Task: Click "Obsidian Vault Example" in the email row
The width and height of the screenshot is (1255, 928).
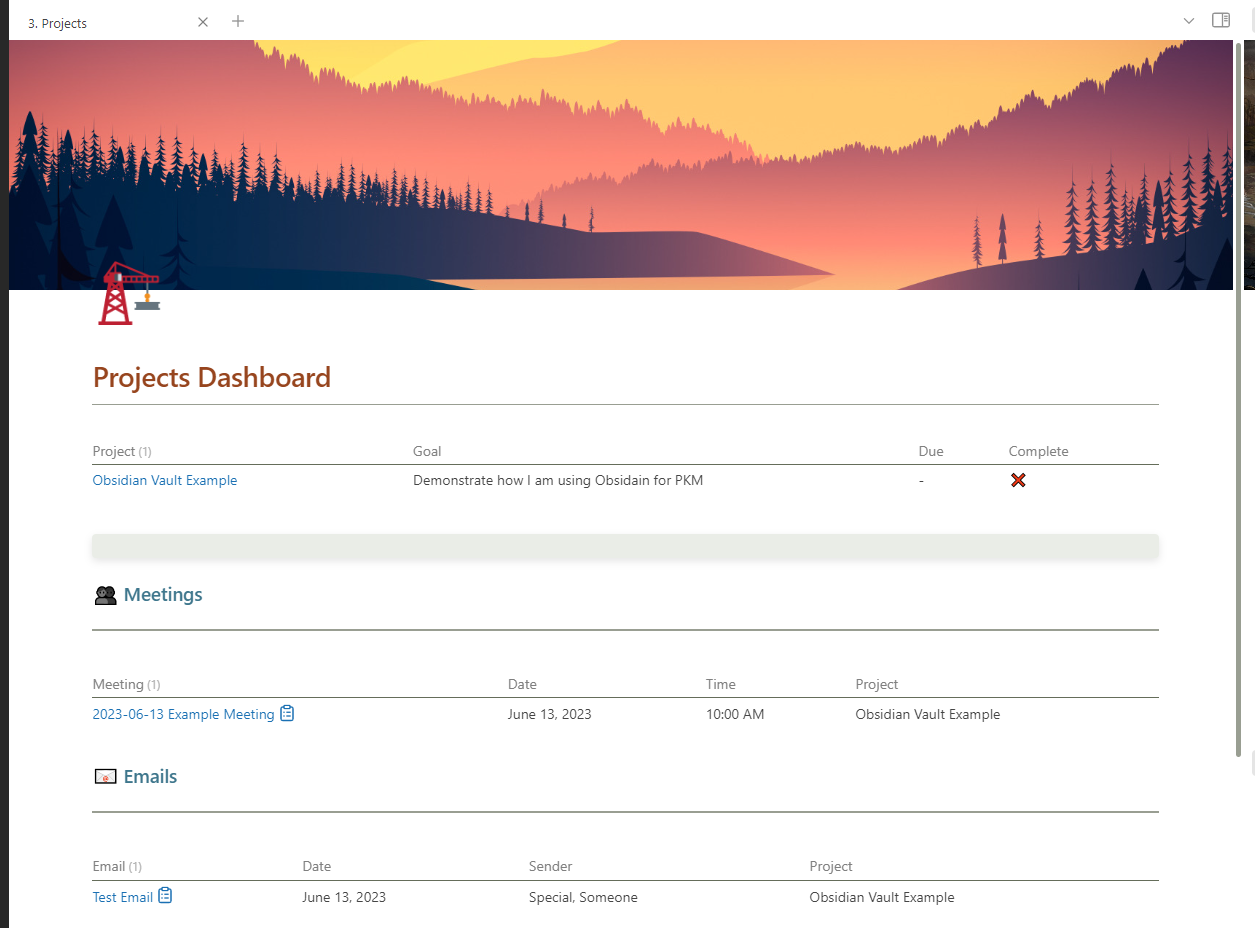Action: click(x=882, y=897)
